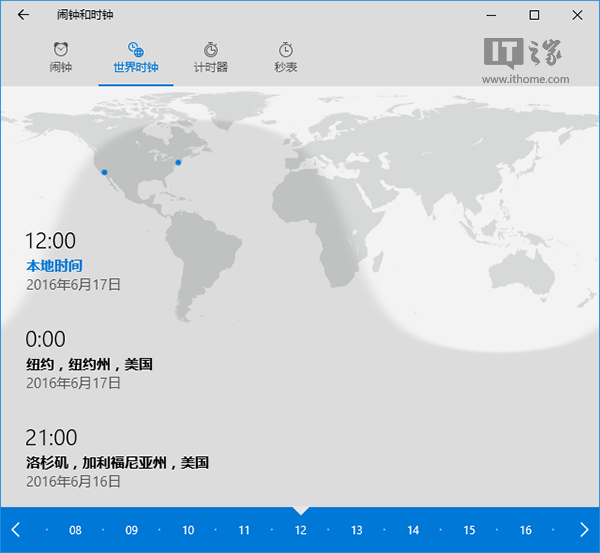600x553 pixels.
Task: Move the timeline to later hours with right arrow
Action: point(584,530)
